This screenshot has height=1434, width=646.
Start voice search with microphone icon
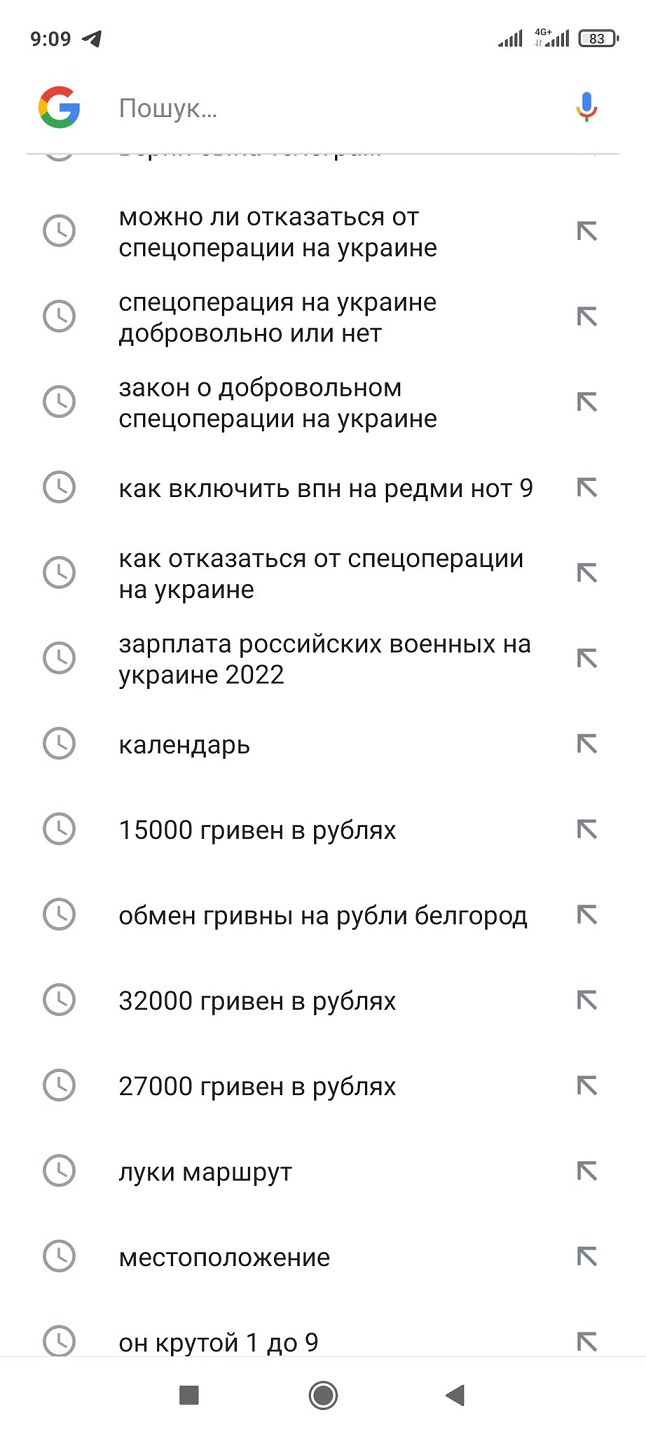pos(587,107)
